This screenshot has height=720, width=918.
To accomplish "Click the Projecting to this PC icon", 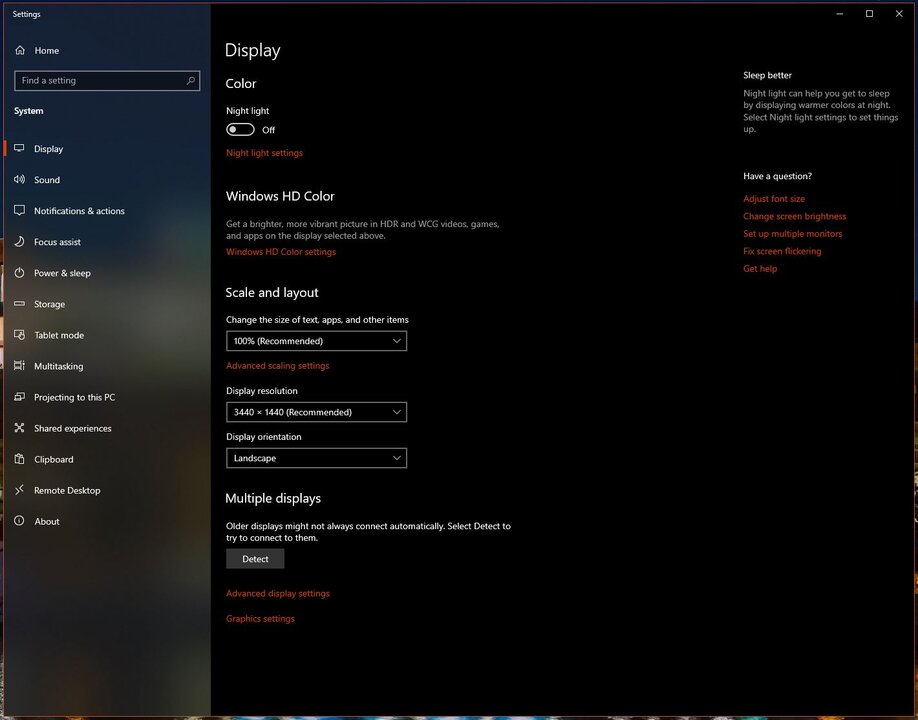I will (19, 397).
